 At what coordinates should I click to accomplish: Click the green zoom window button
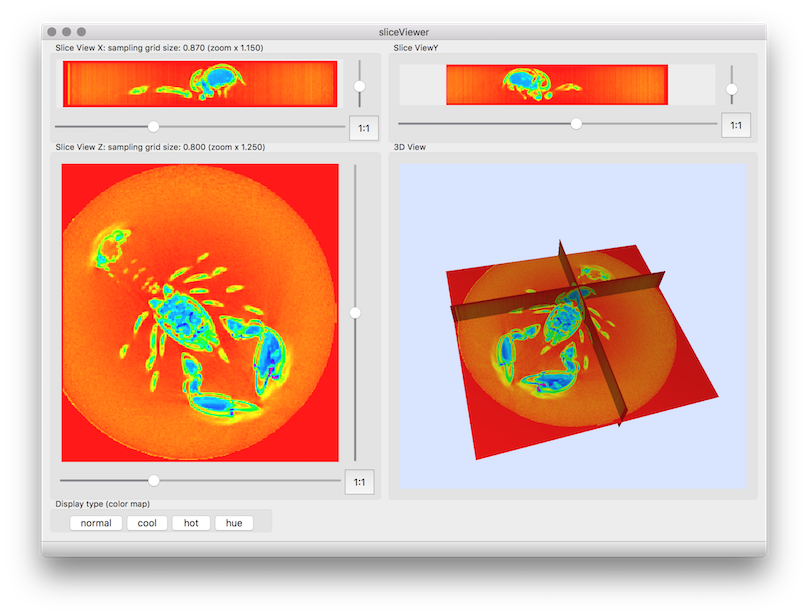tap(82, 32)
